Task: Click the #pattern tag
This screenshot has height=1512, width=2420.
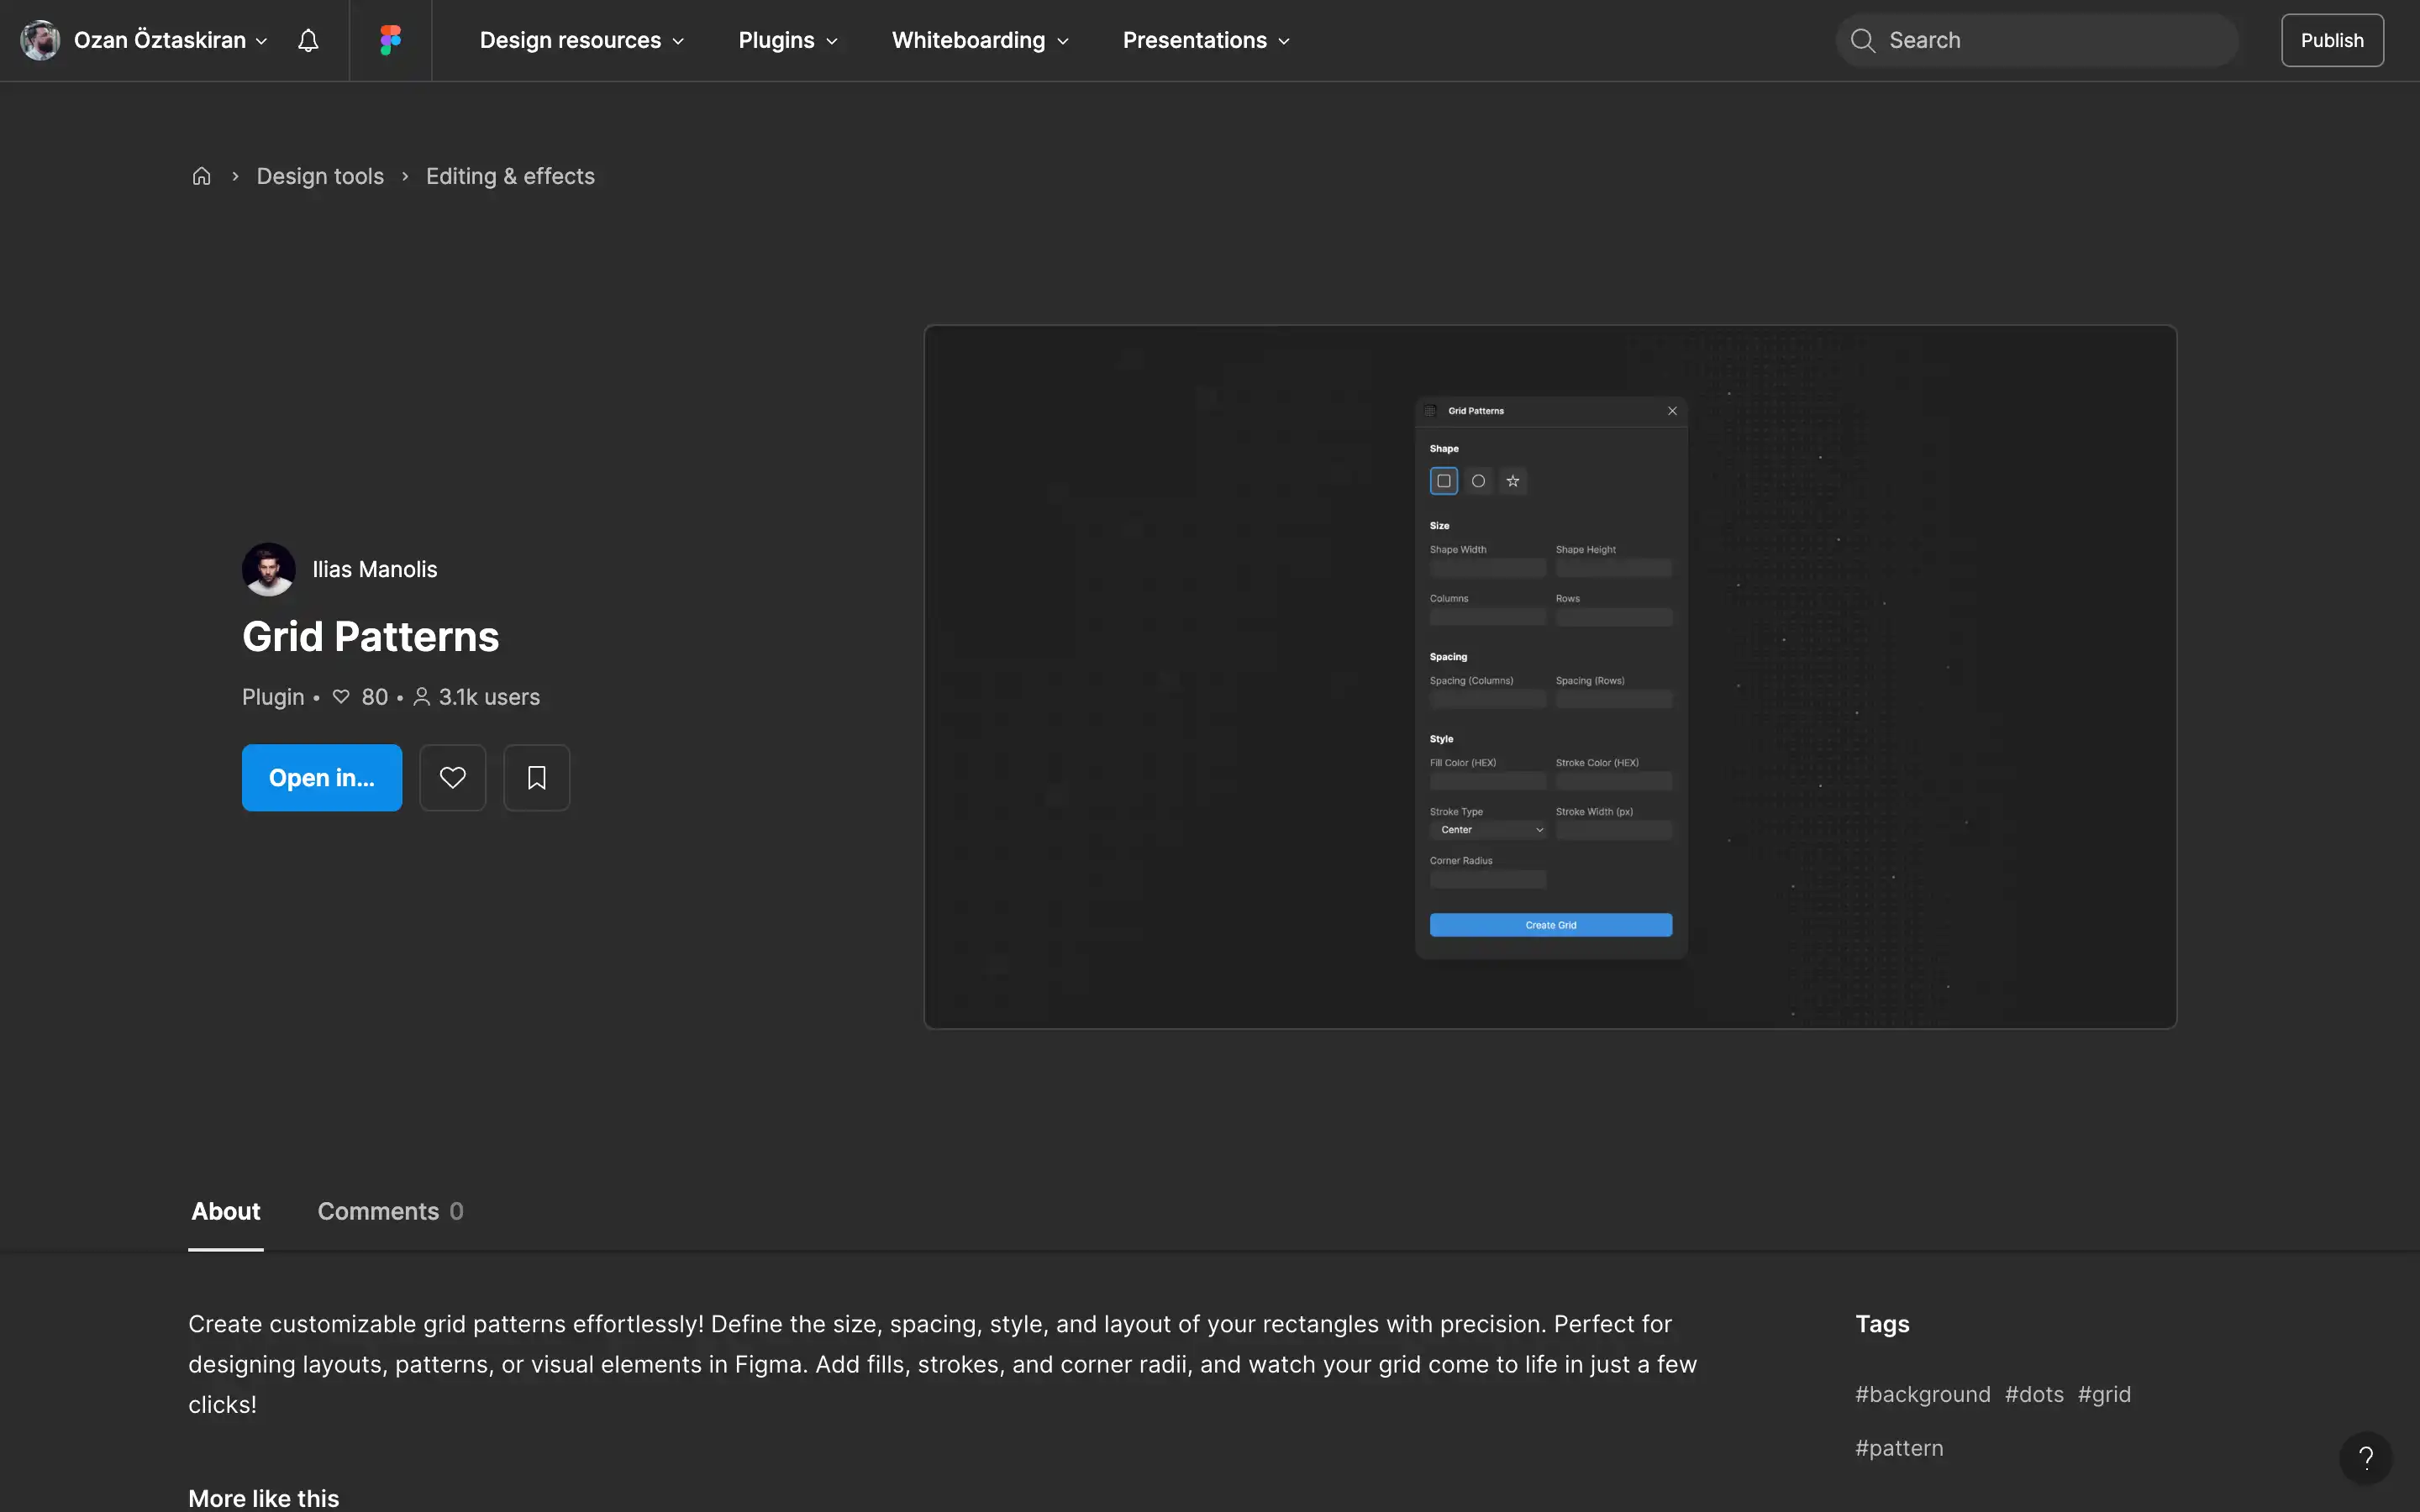Action: tap(1899, 1448)
